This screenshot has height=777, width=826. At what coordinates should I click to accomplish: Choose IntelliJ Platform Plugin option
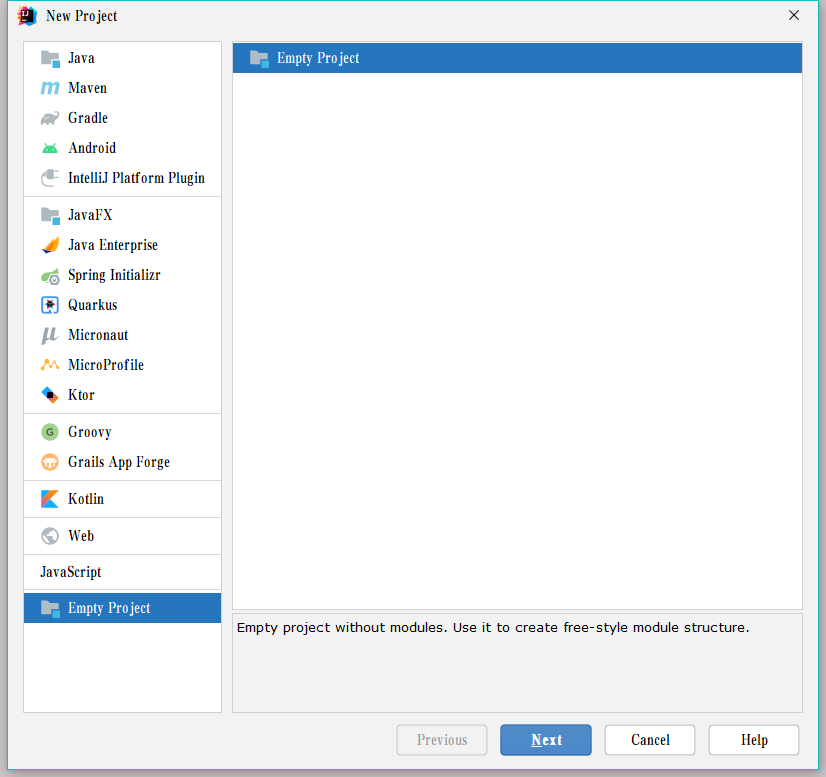136,178
